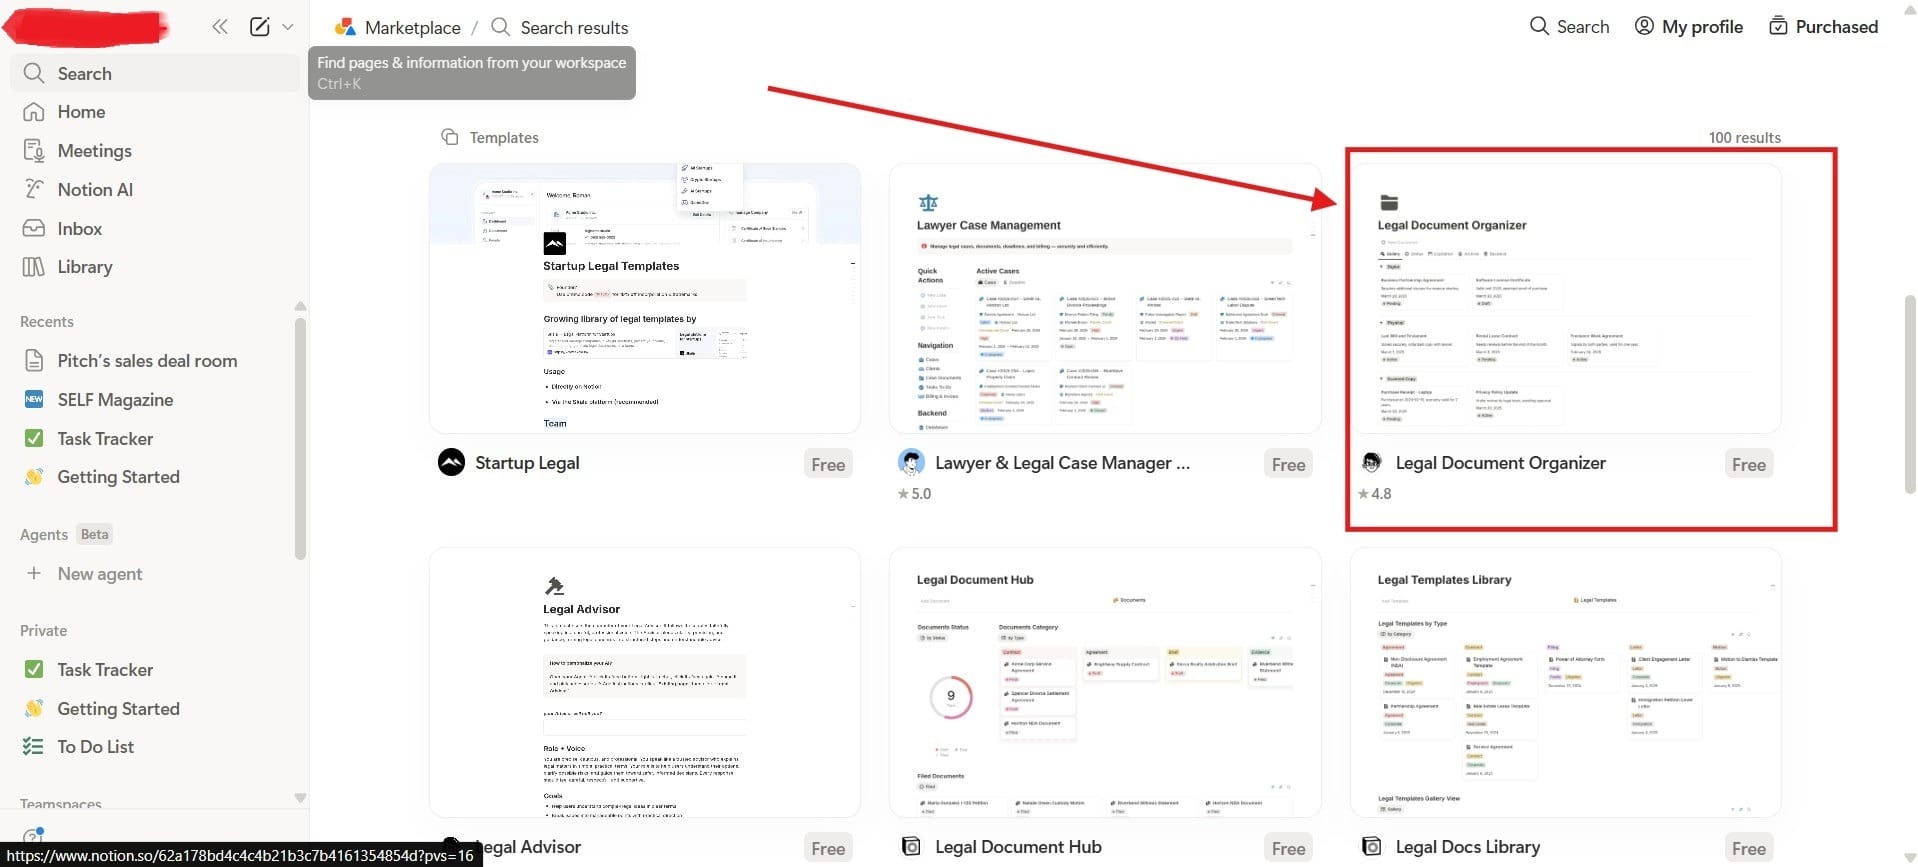Screen dimensions: 1918x867
Task: Click Lawyer & Legal Case Manager creator avatar
Action: [911, 462]
